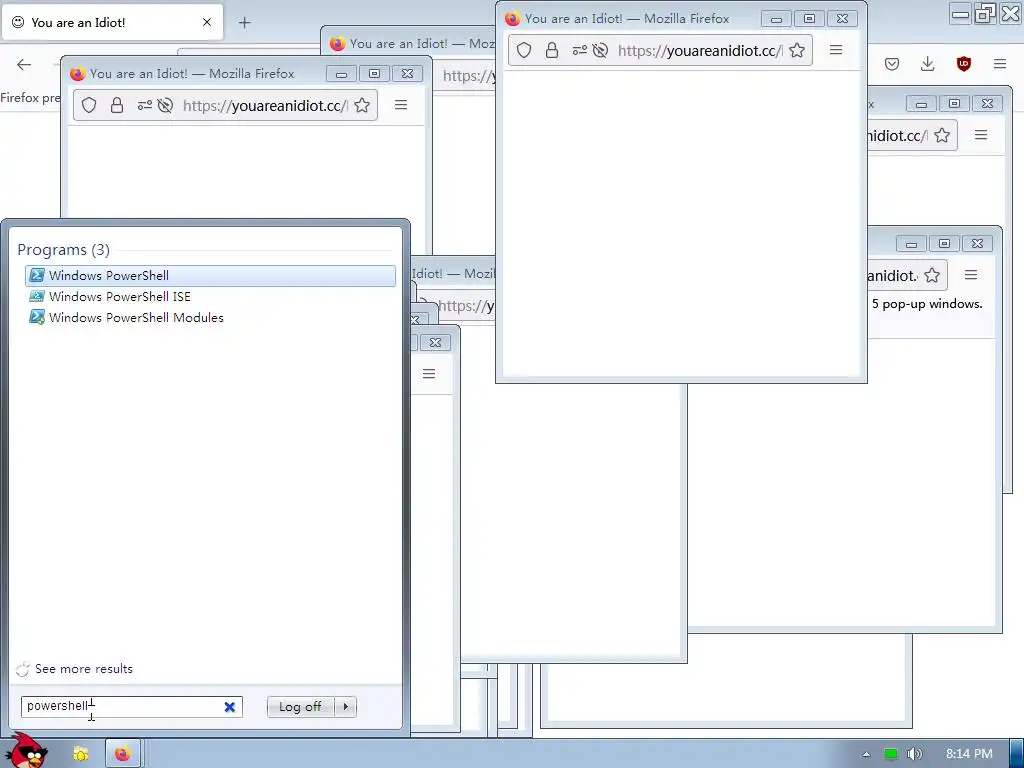Show hidden tray icons arrow

(866, 754)
